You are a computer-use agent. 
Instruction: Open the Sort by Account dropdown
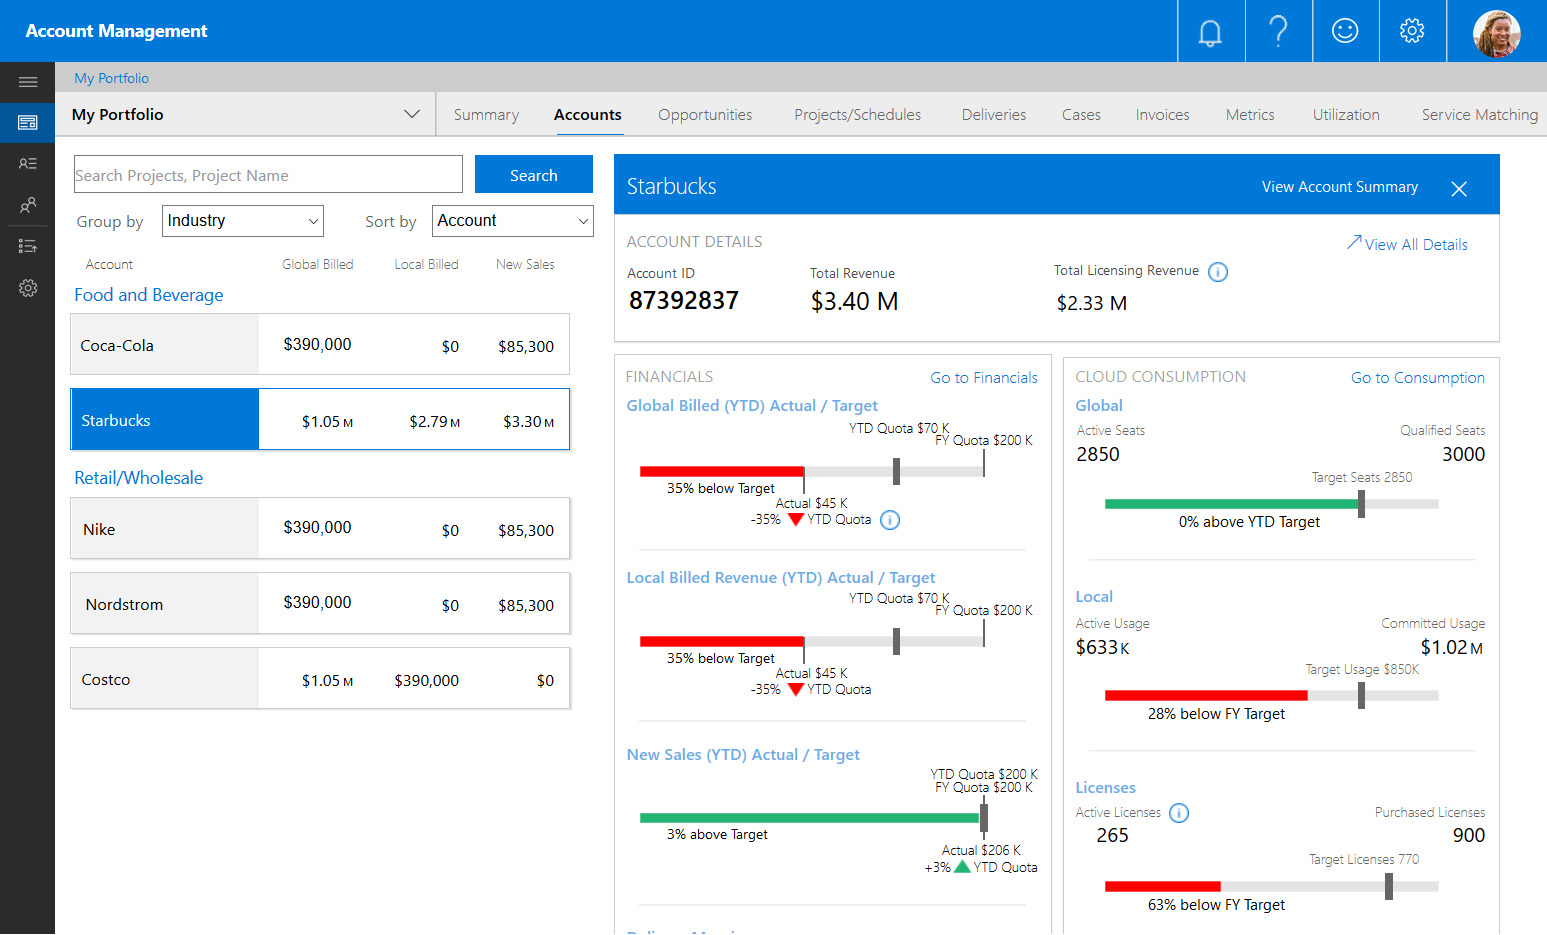click(513, 221)
